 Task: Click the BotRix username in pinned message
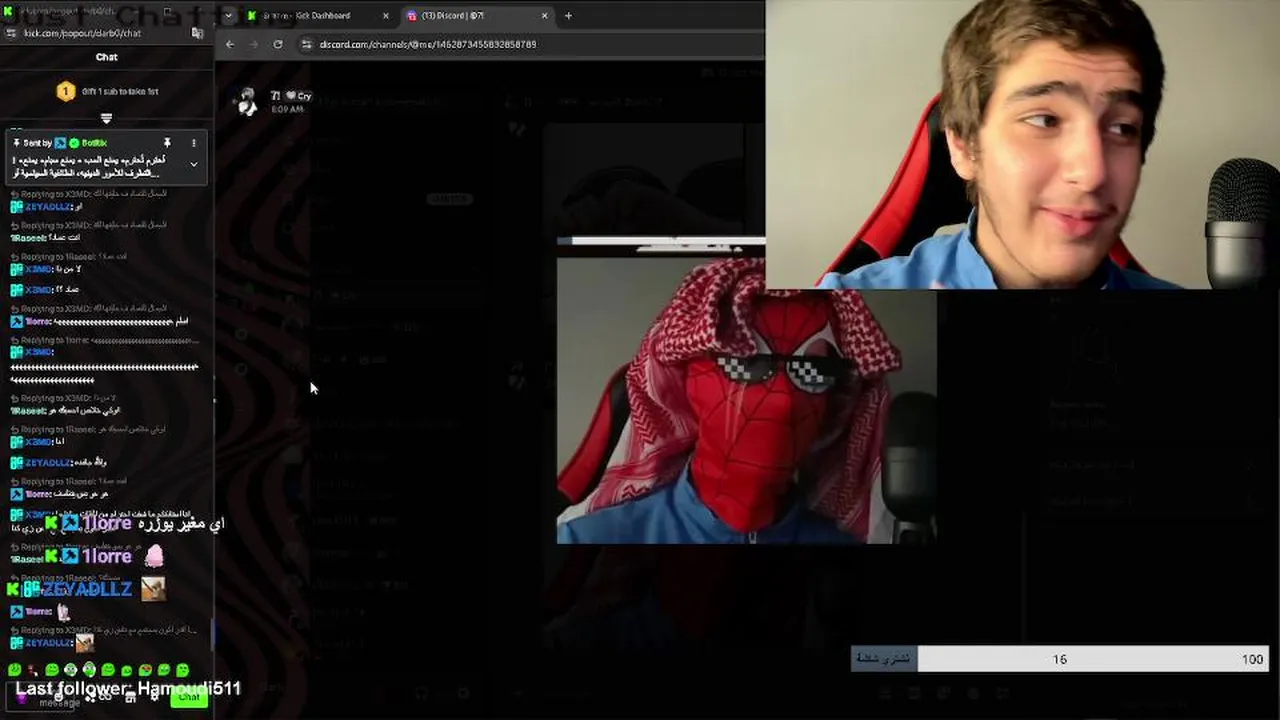(x=94, y=143)
